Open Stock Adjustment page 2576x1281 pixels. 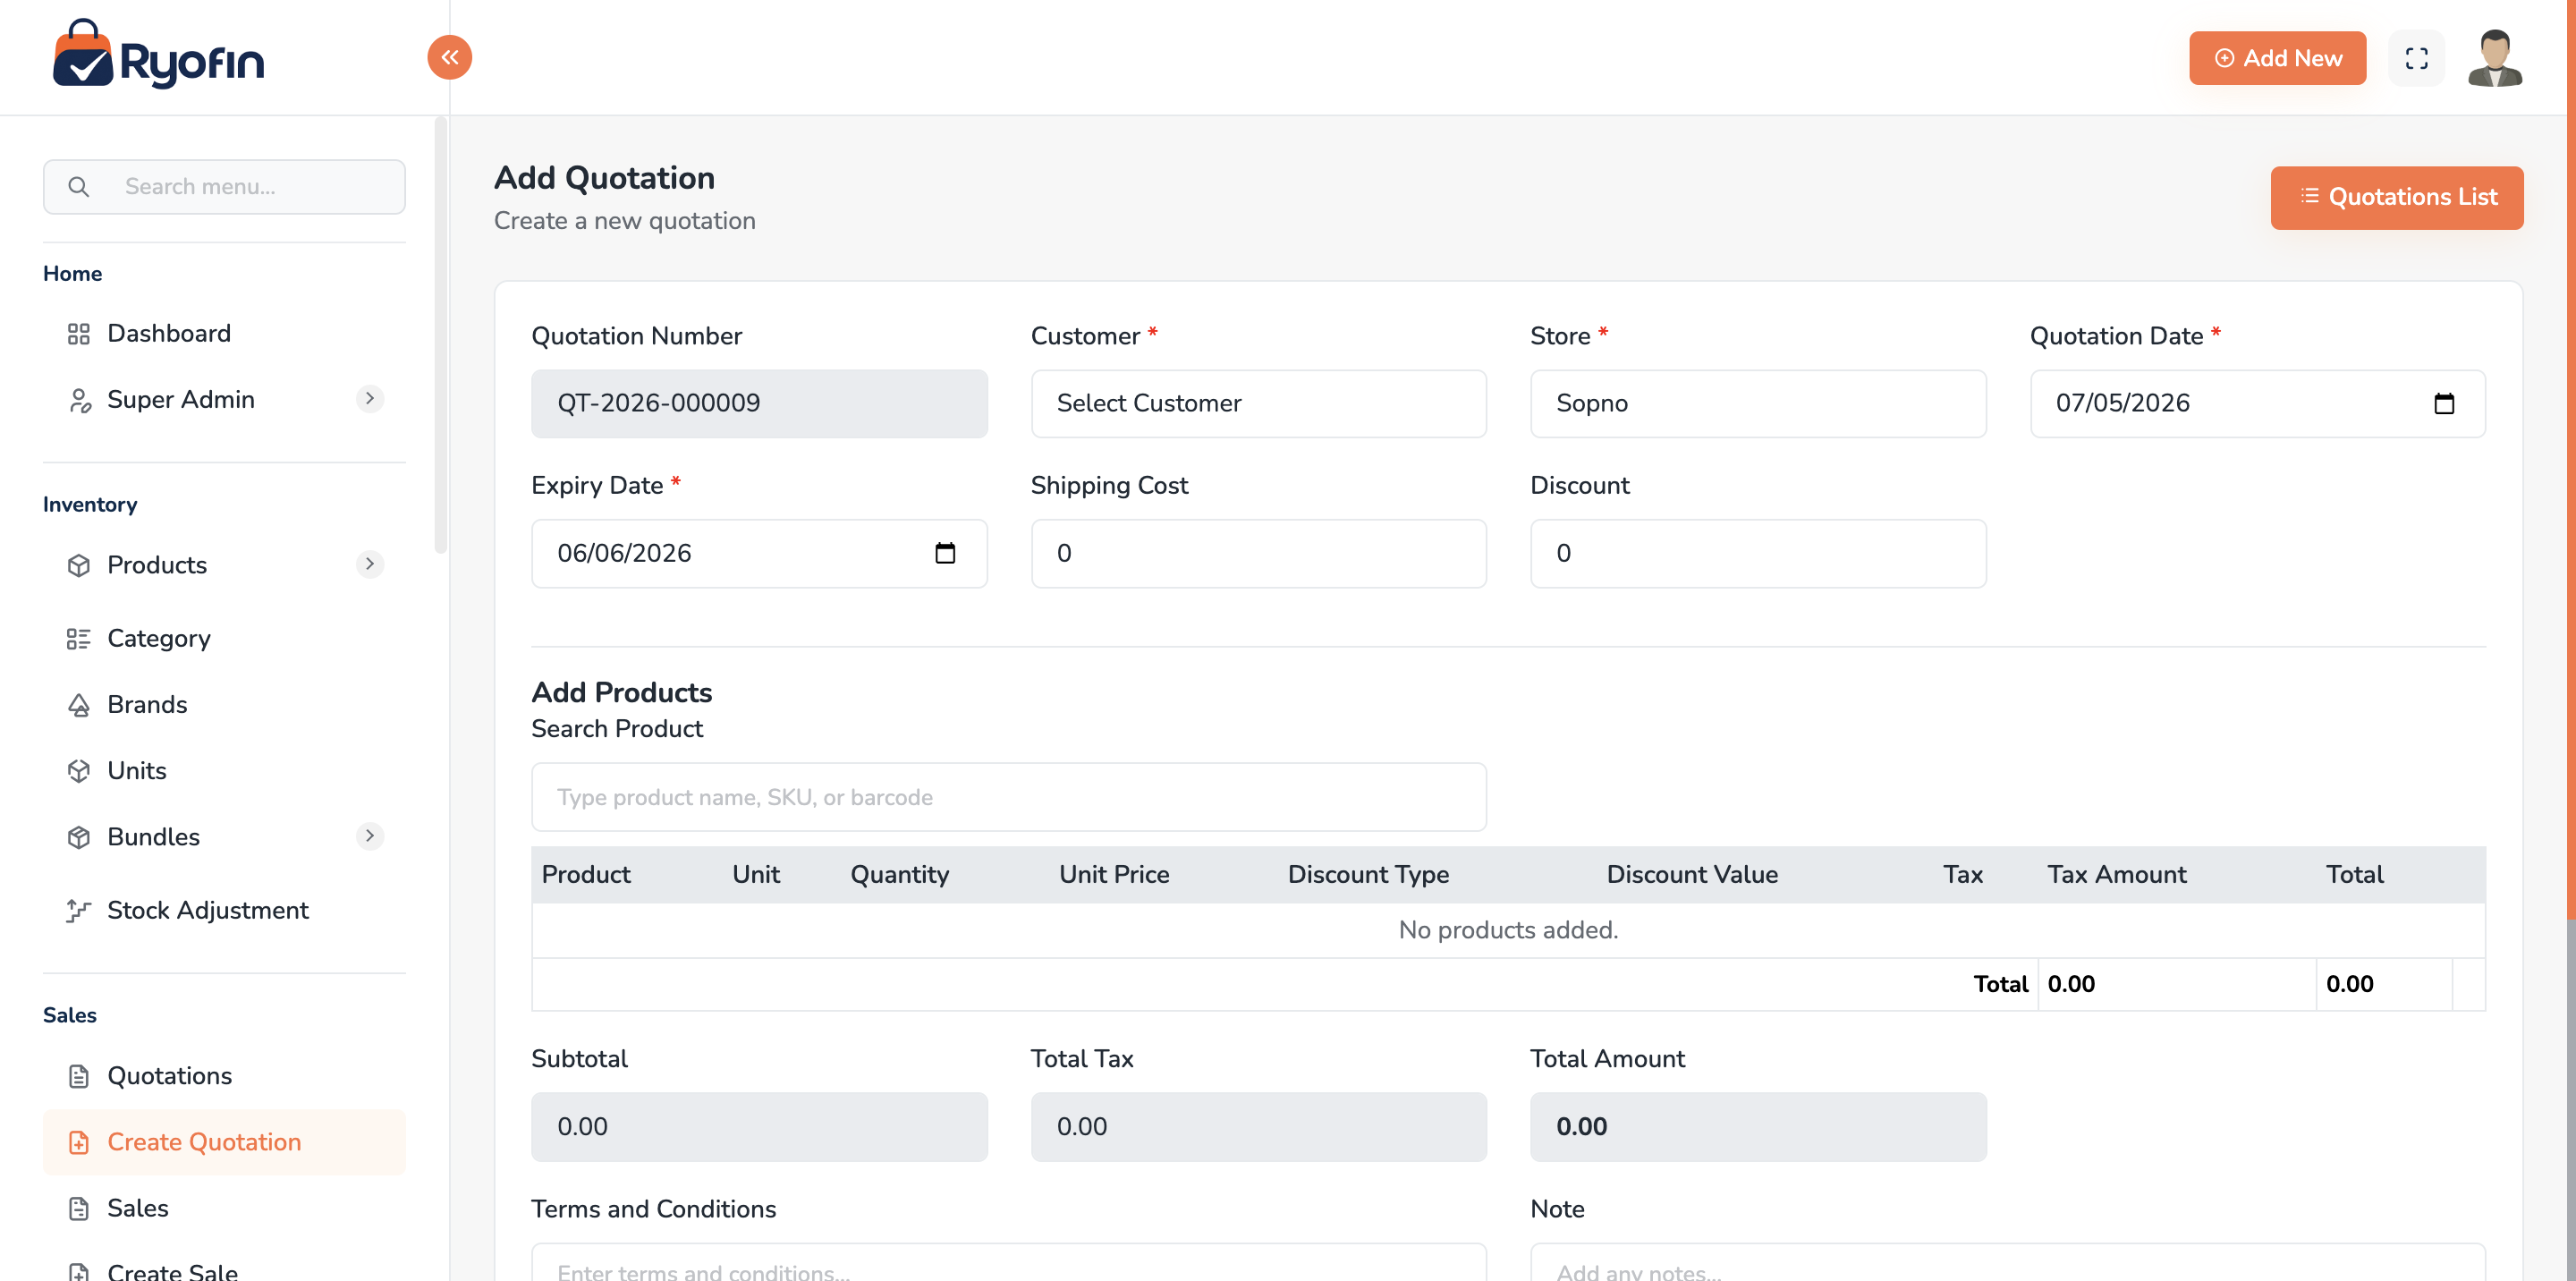[x=224, y=910]
